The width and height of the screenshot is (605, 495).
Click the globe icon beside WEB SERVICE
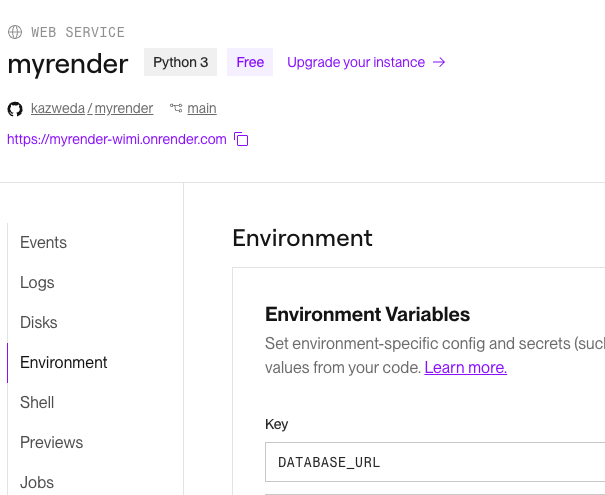click(x=15, y=32)
